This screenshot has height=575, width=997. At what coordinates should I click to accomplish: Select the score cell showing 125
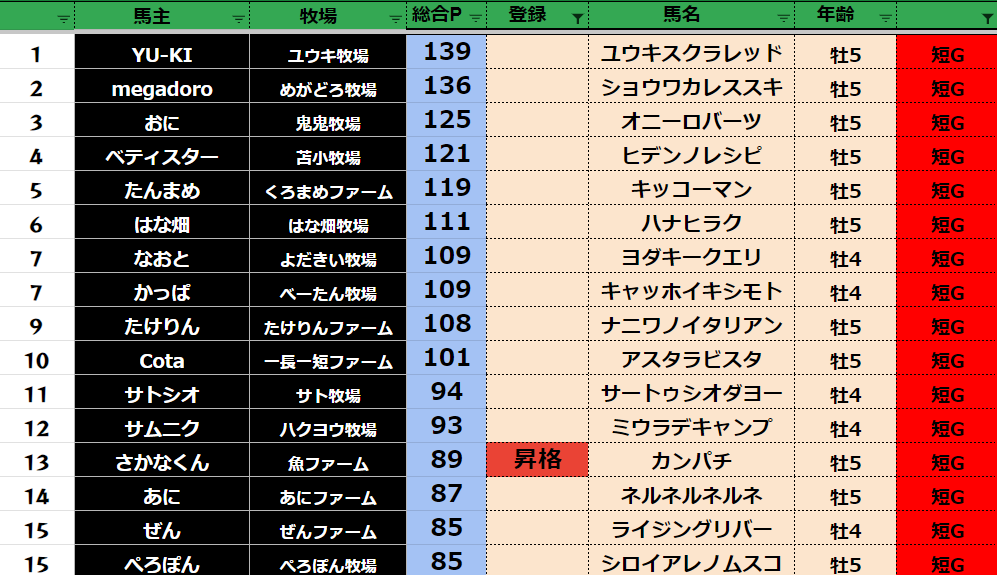[446, 120]
